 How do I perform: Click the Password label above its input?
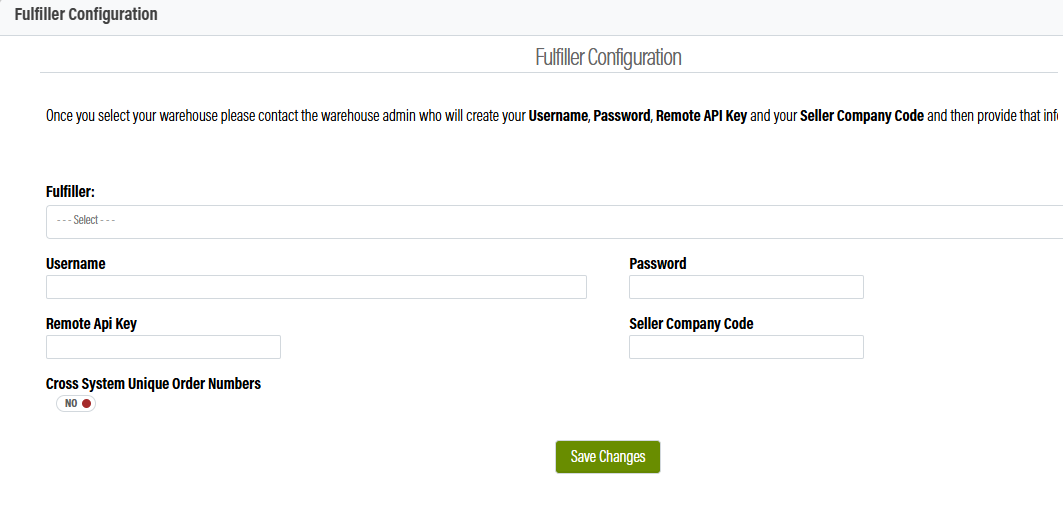tap(658, 264)
